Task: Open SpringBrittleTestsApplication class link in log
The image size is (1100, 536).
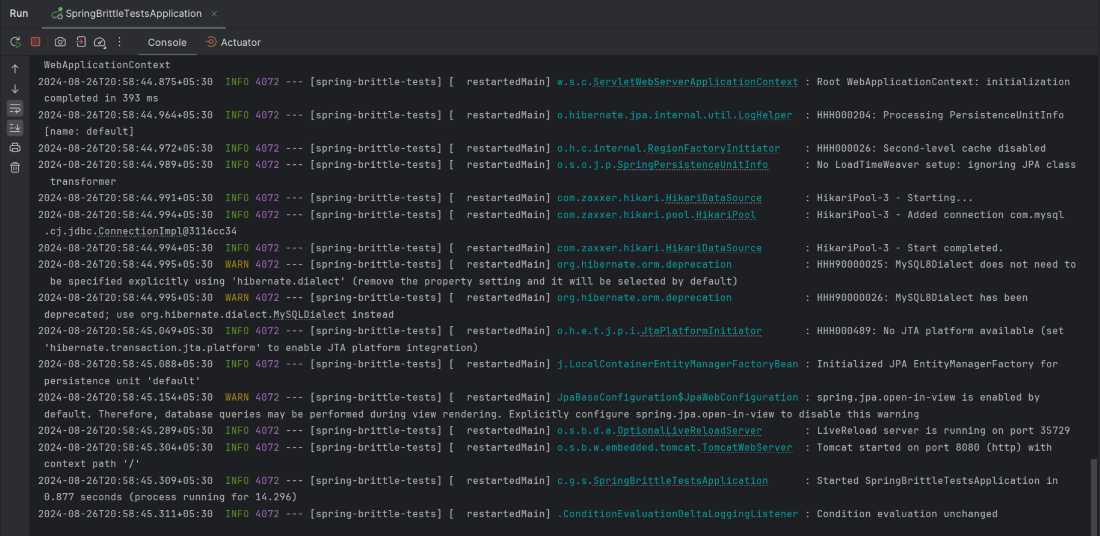Action: point(680,481)
